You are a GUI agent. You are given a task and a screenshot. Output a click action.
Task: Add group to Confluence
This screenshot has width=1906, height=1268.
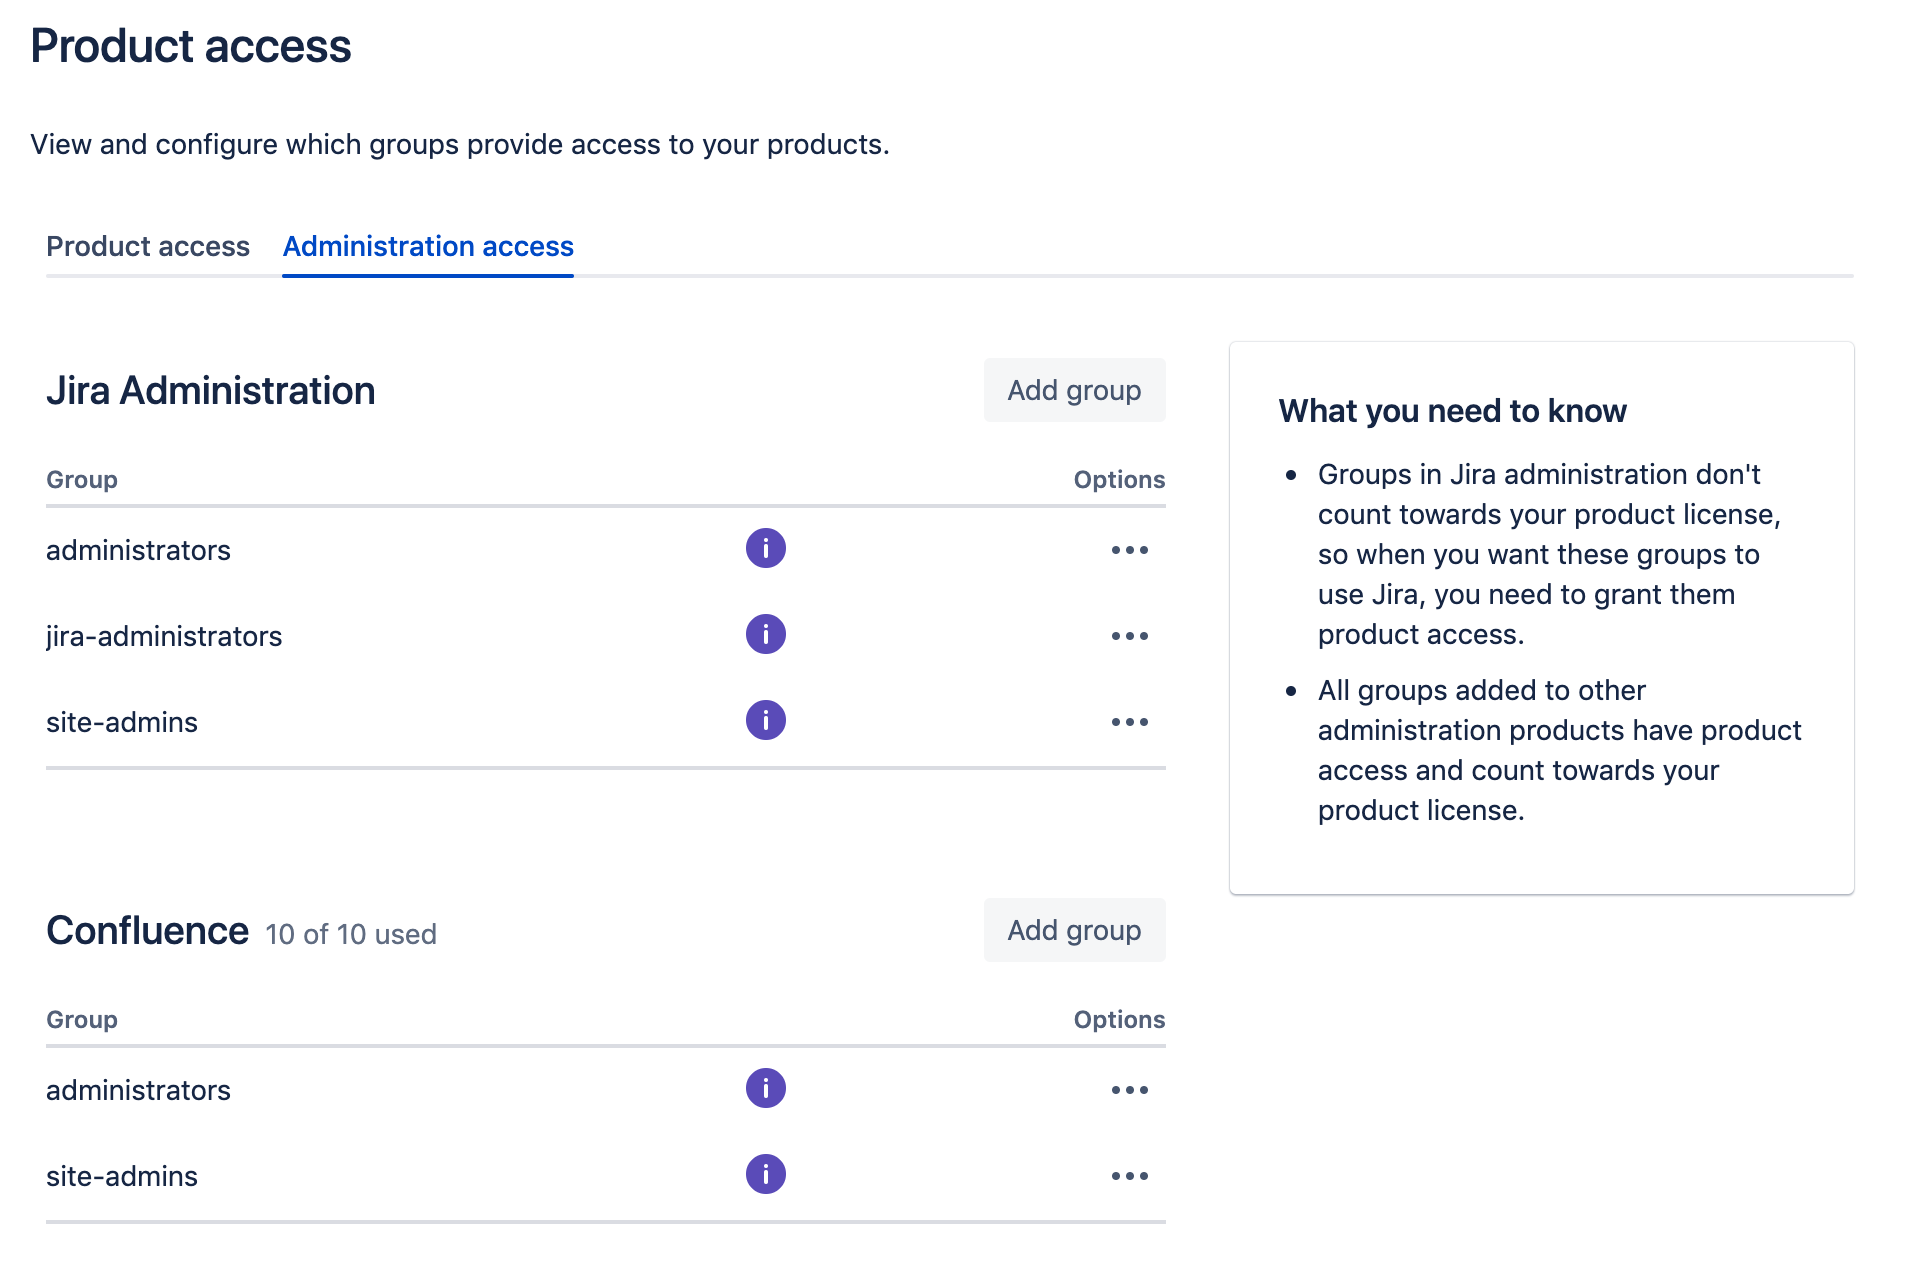pos(1074,930)
